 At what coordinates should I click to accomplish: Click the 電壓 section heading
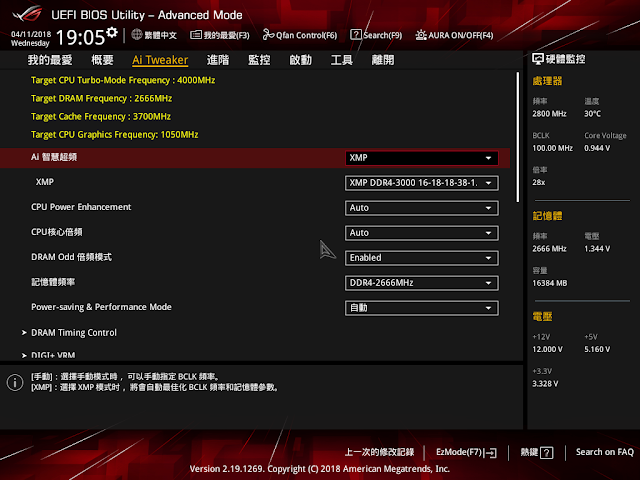[542, 316]
